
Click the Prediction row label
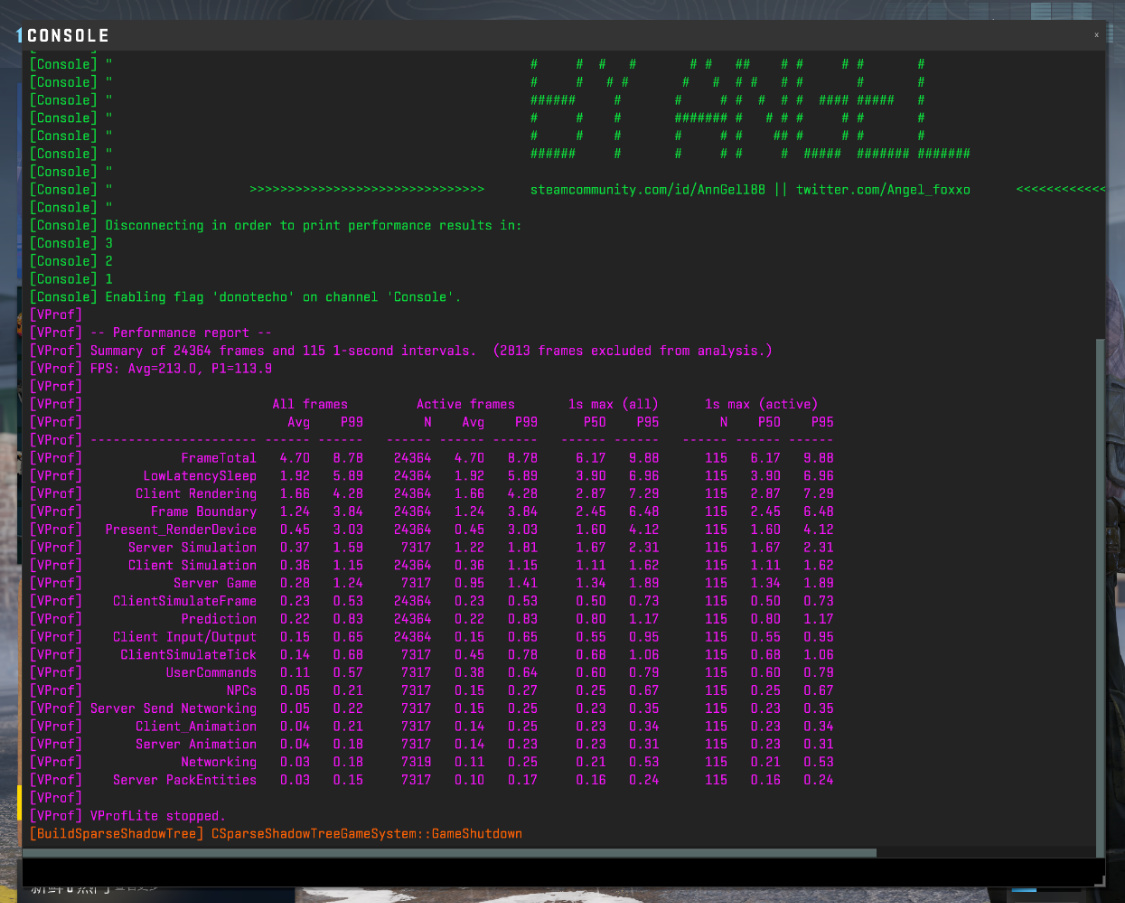pyautogui.click(x=218, y=619)
